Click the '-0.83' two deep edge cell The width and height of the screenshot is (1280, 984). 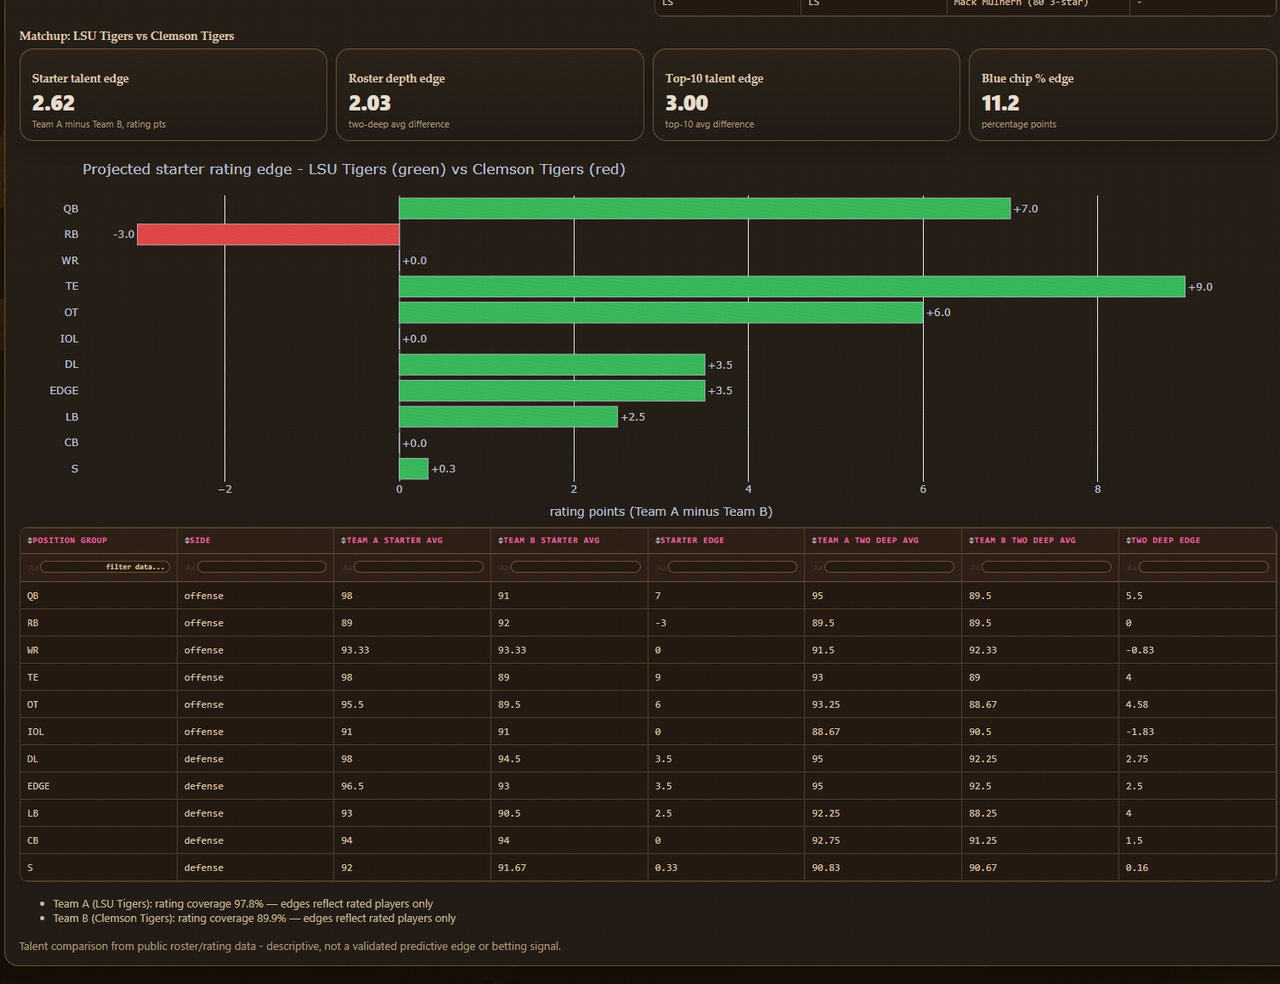[x=1198, y=650]
